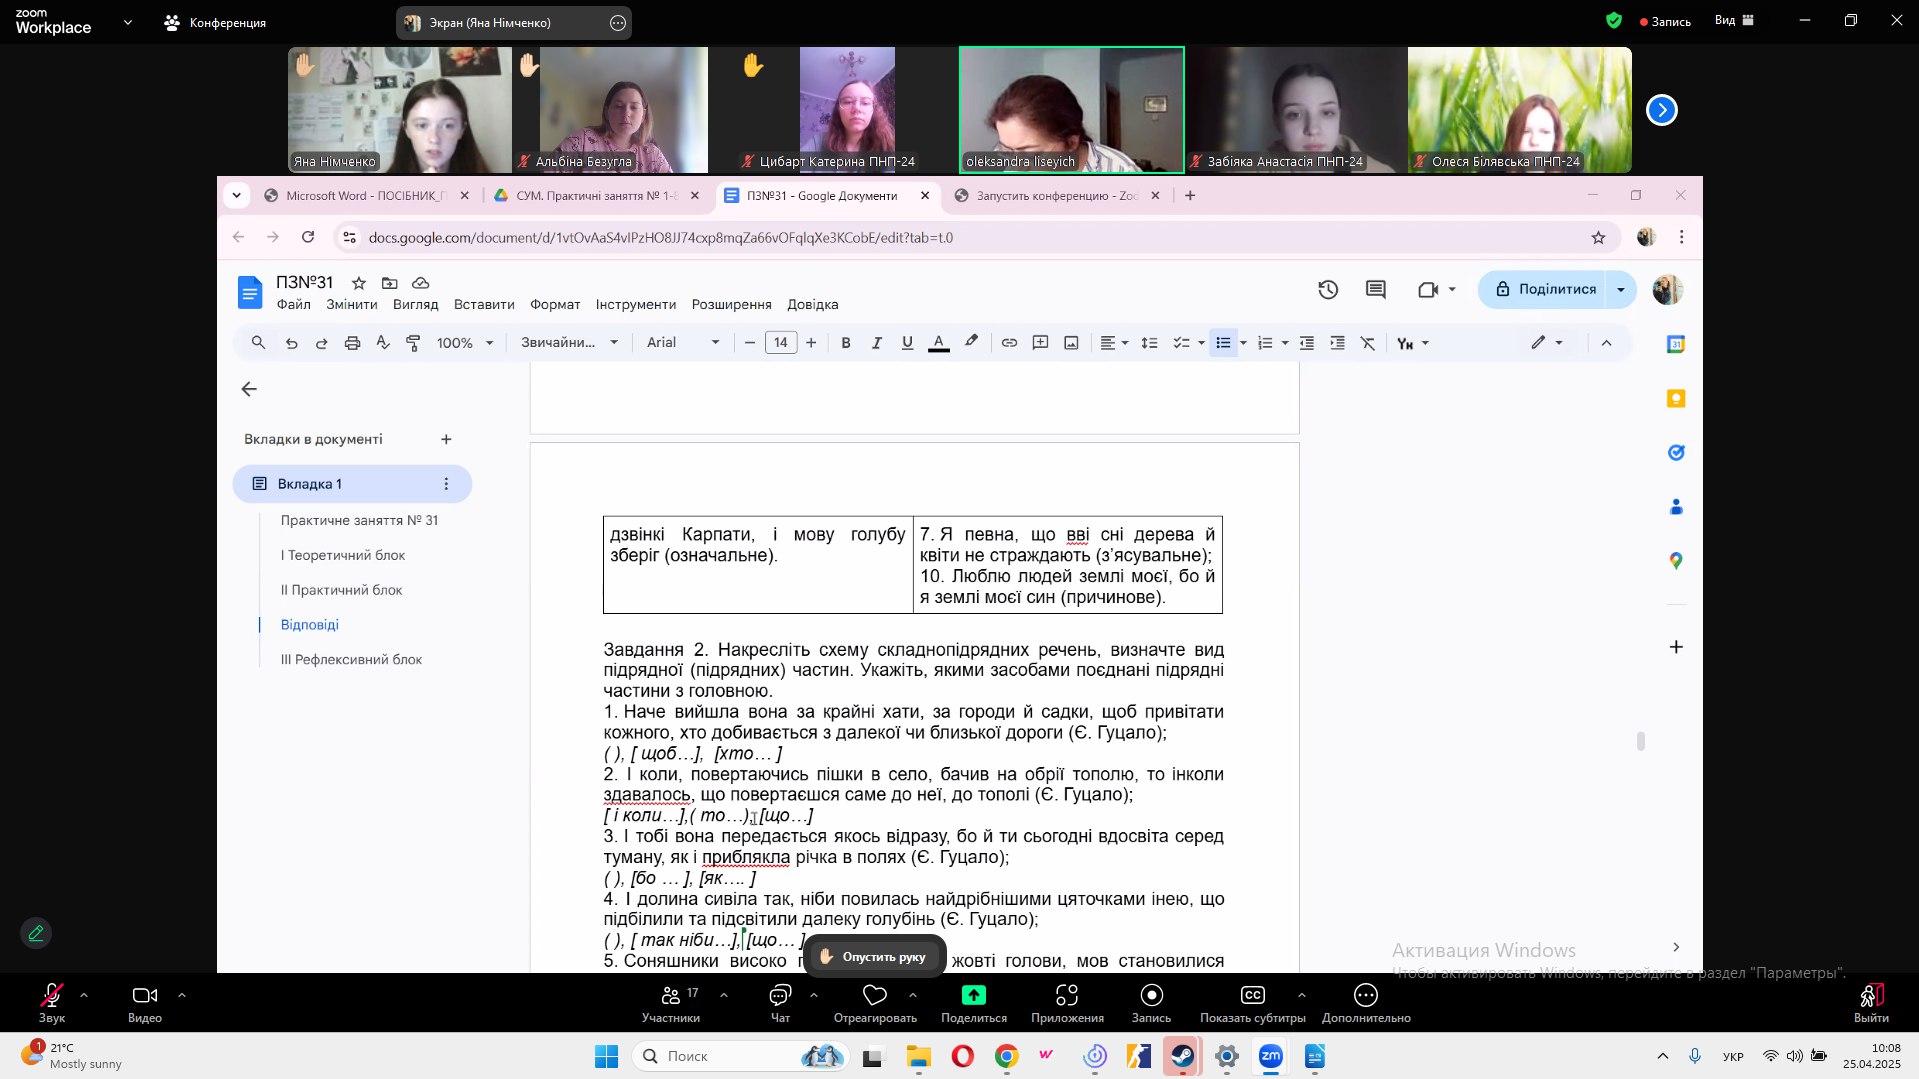The width and height of the screenshot is (1919, 1079).
Task: Open the Arial font dropdown
Action: coord(683,343)
